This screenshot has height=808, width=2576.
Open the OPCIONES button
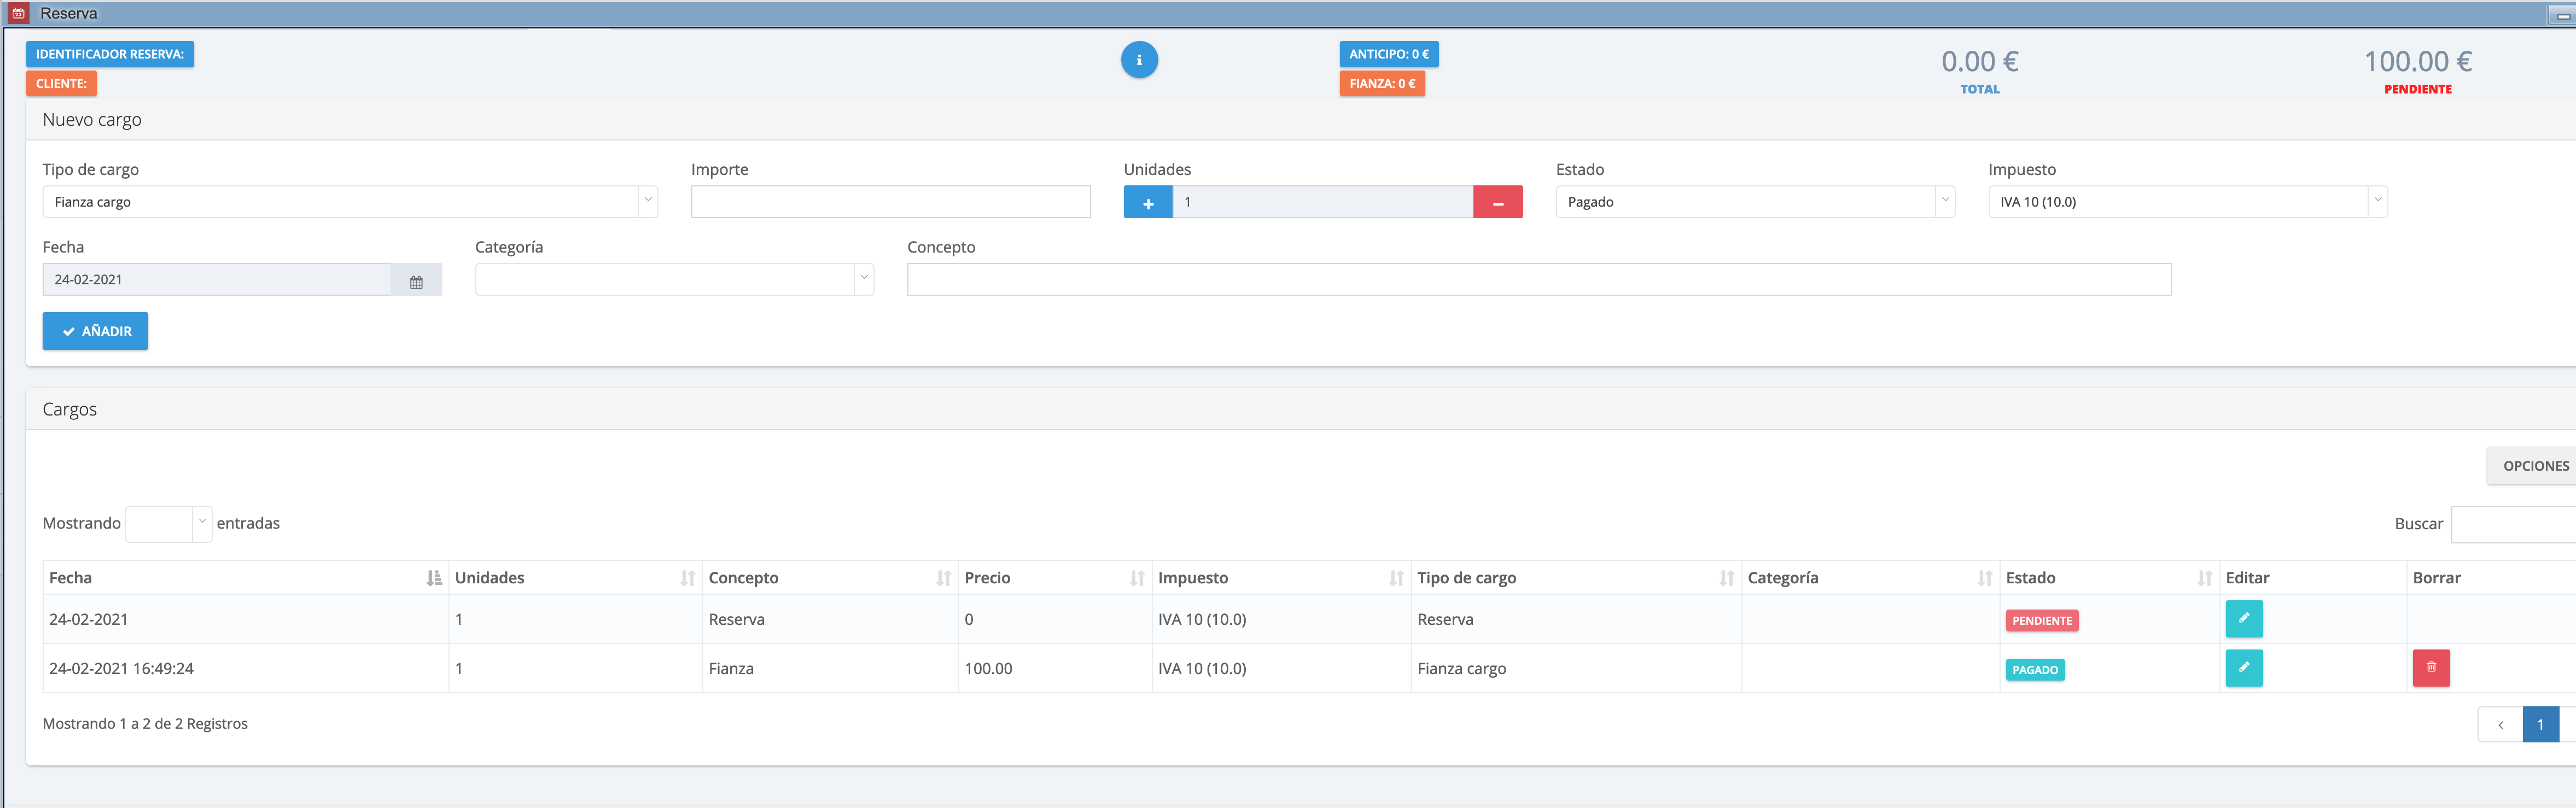click(x=2534, y=466)
